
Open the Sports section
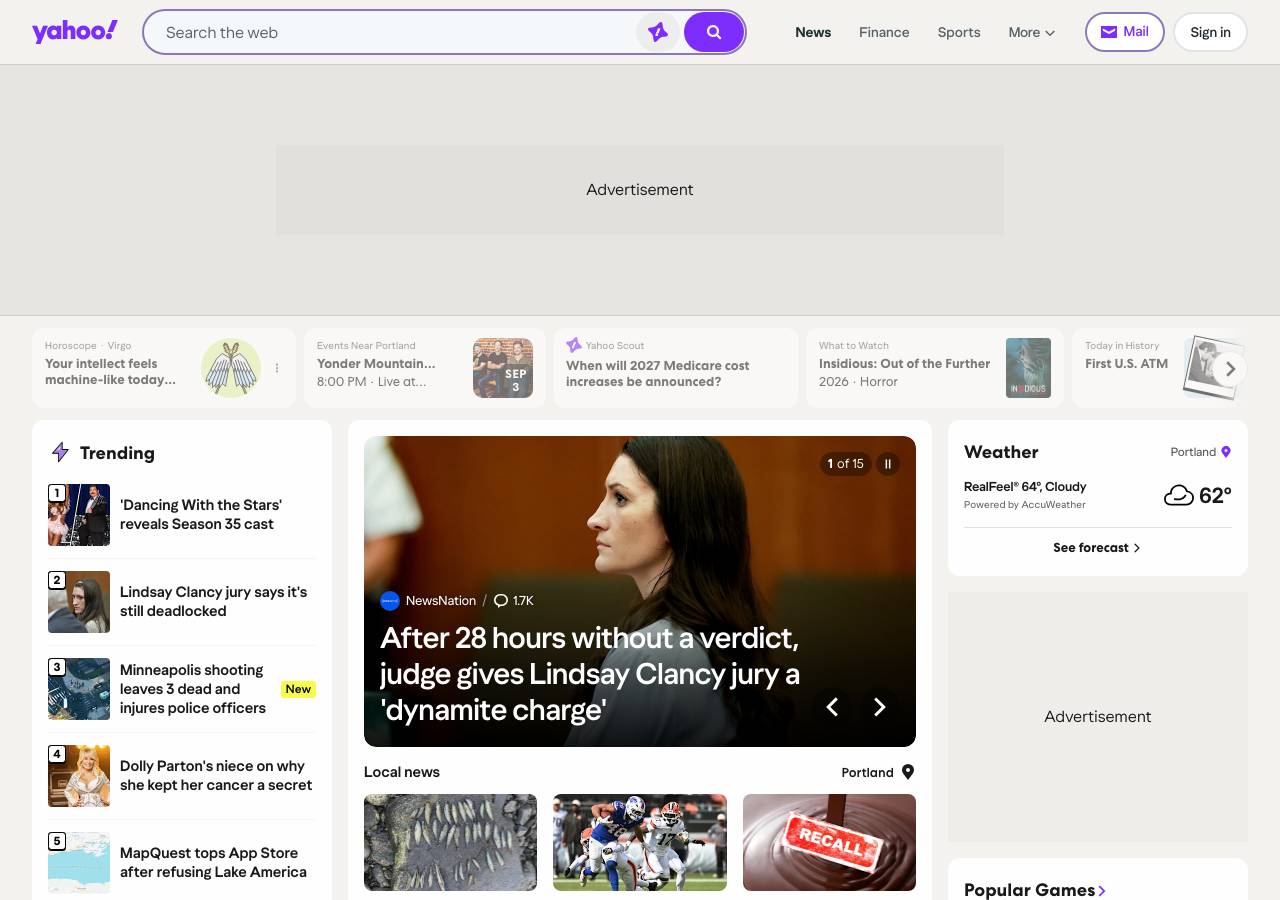click(x=959, y=32)
